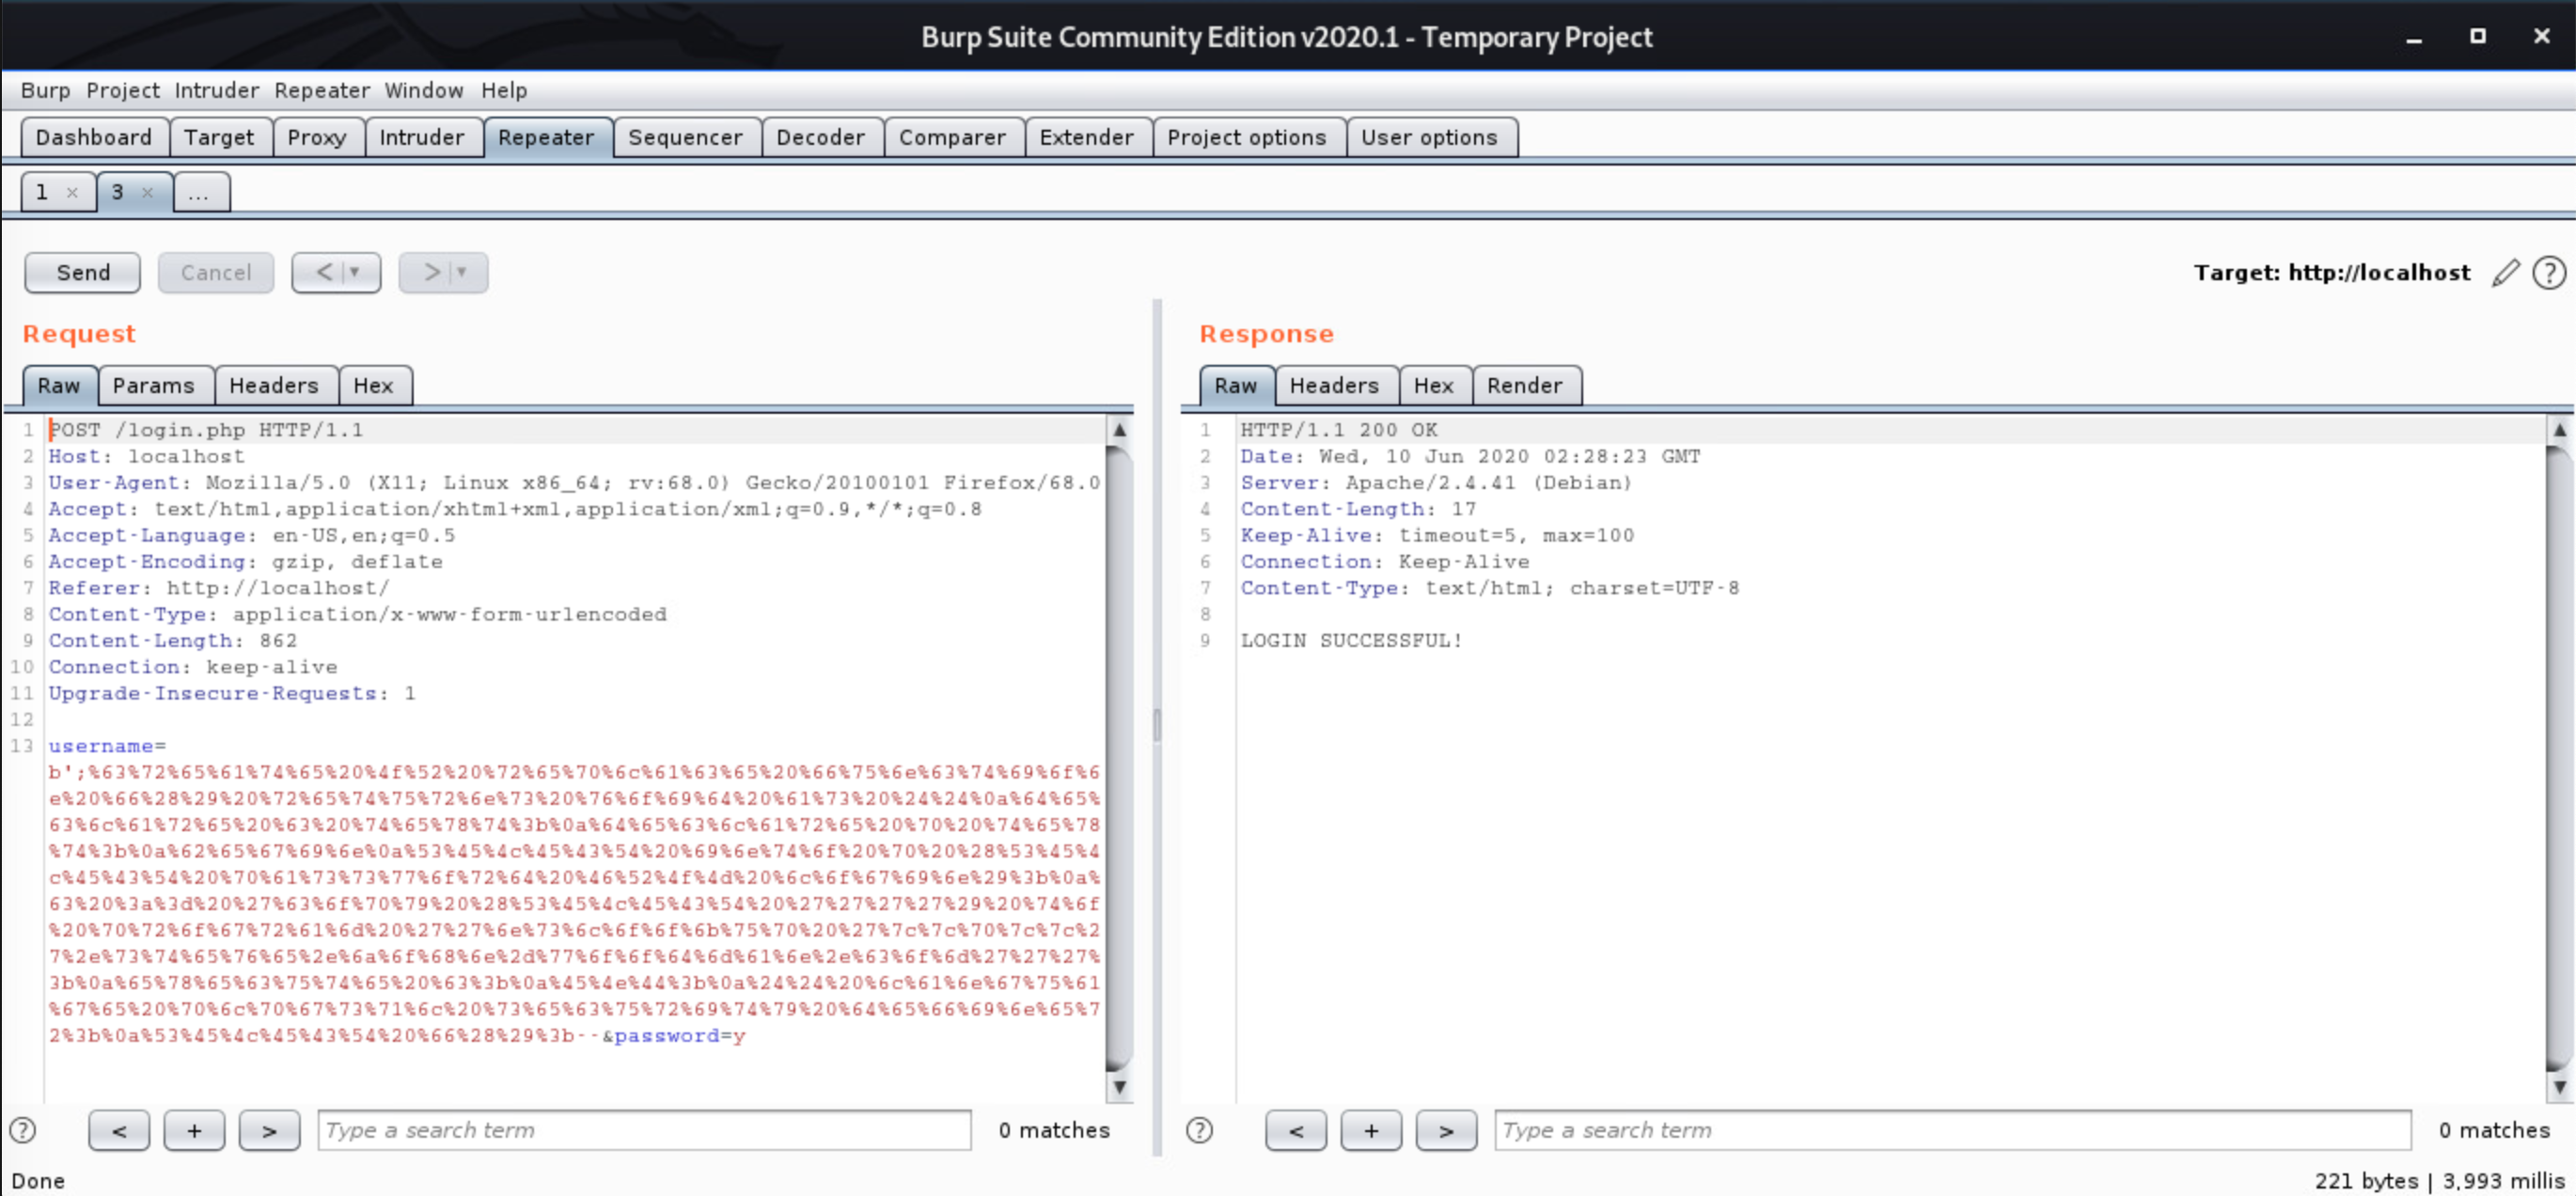Open the Project menu
The height and width of the screenshot is (1196, 2576).
click(x=122, y=90)
